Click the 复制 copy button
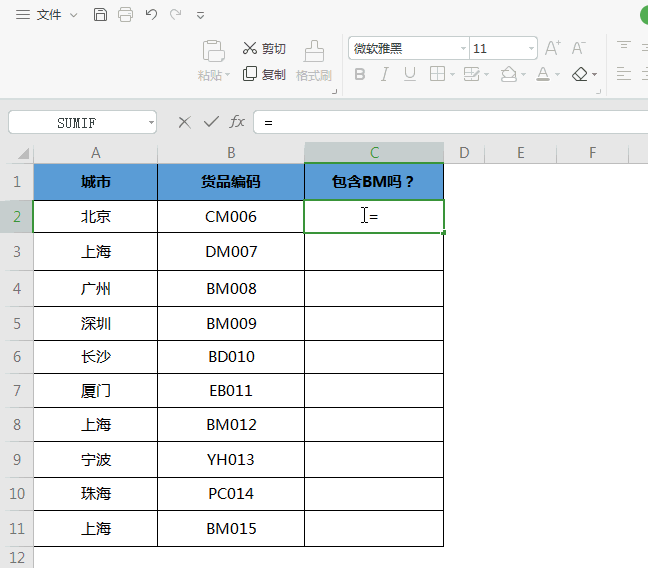The image size is (648, 568). (x=264, y=74)
